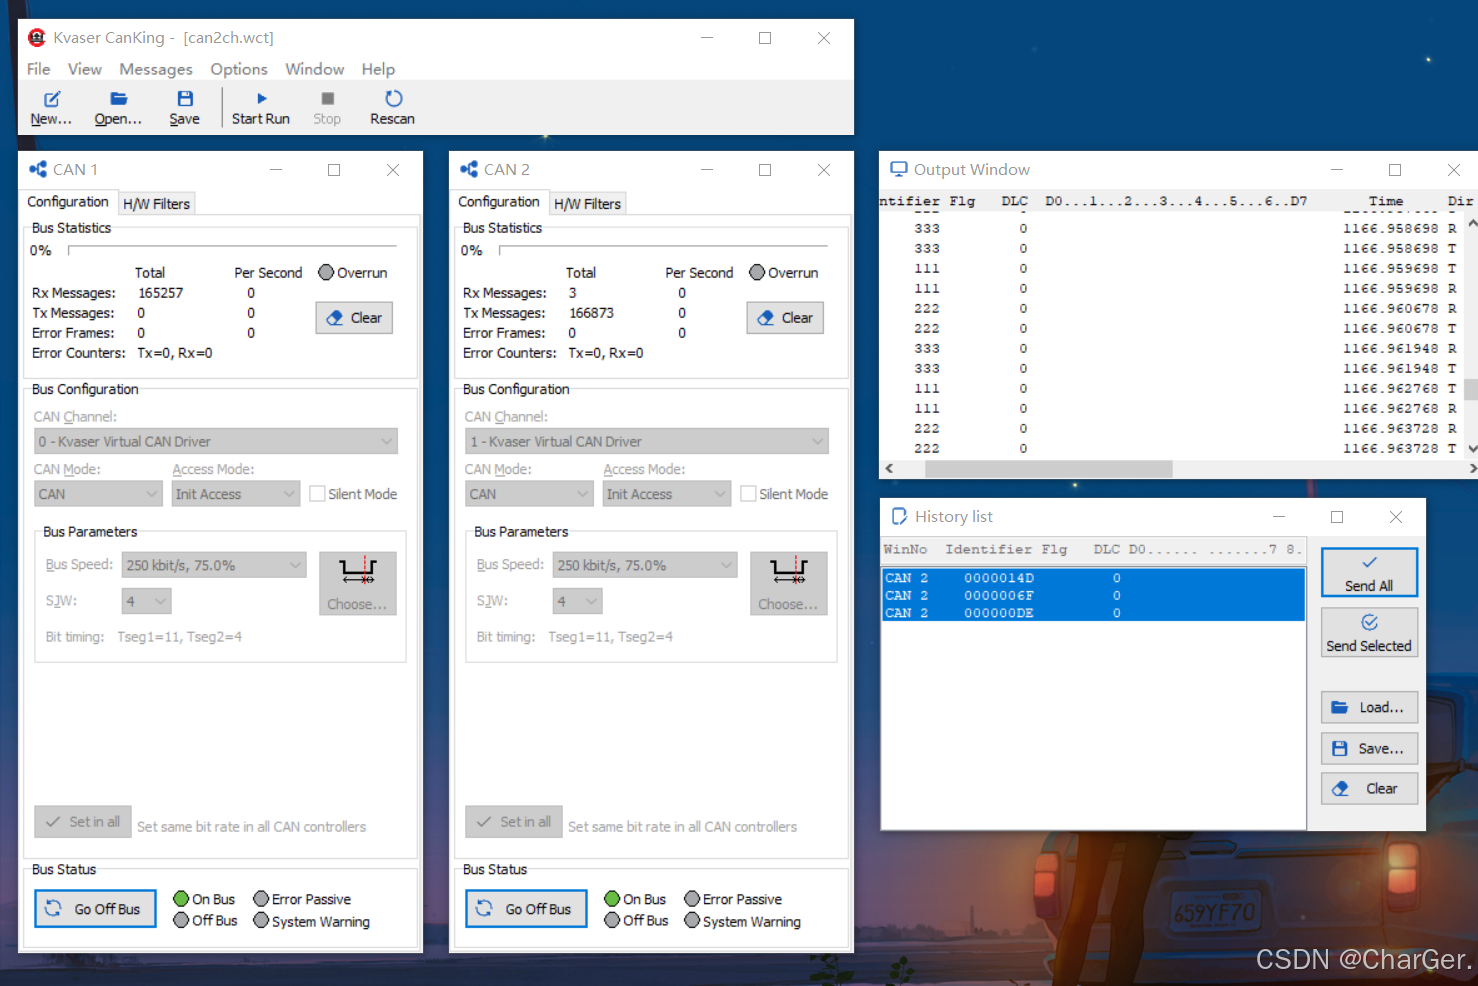Load a history list file

point(1369,708)
